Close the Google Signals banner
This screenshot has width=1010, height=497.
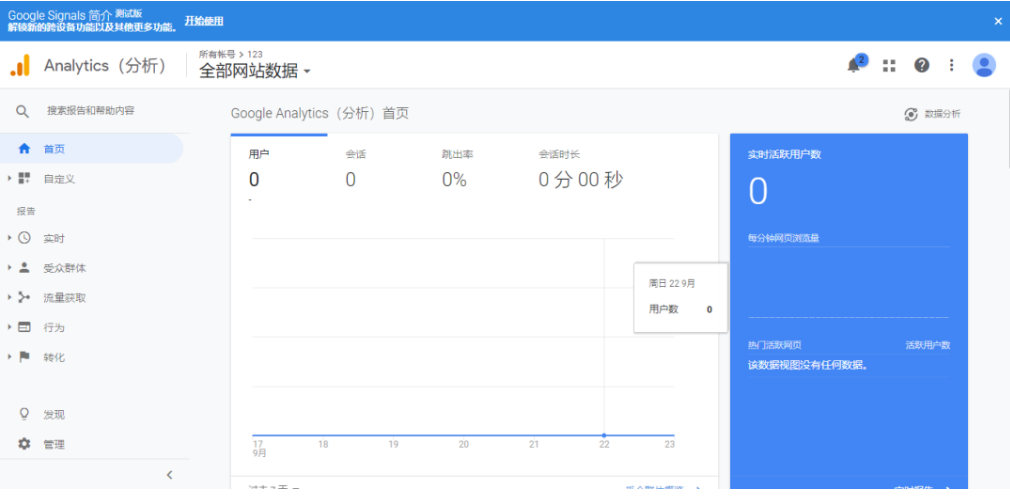click(998, 21)
